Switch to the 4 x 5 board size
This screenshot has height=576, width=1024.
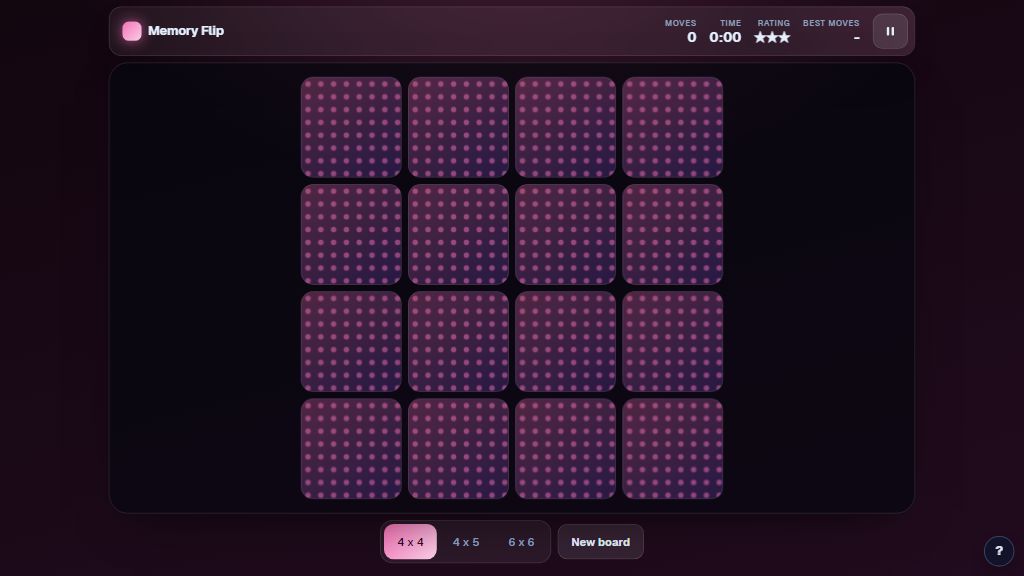click(466, 542)
